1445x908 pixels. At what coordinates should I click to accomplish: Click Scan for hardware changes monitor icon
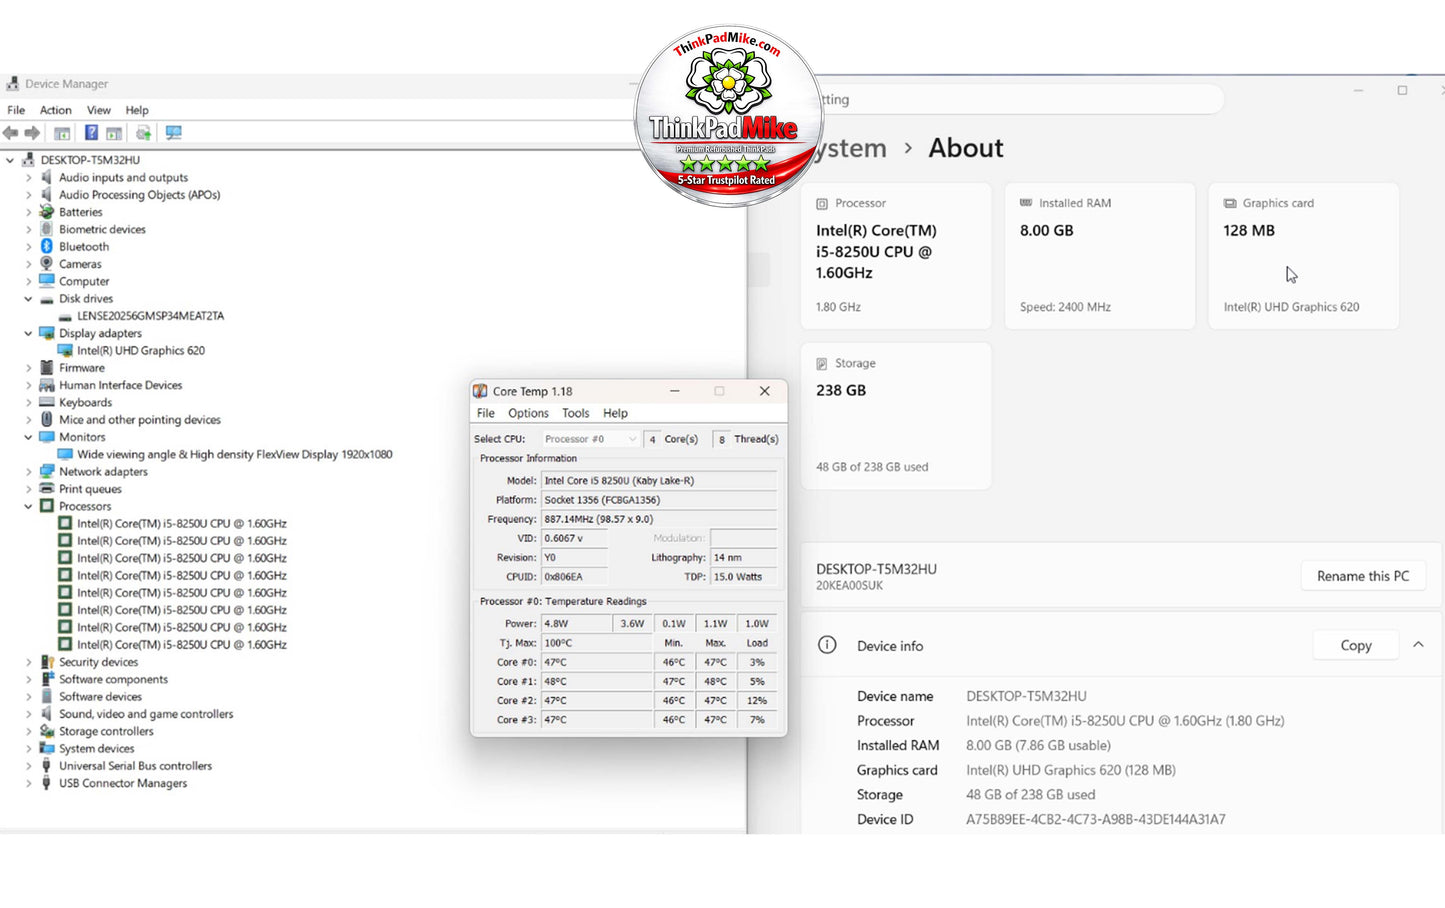click(173, 133)
